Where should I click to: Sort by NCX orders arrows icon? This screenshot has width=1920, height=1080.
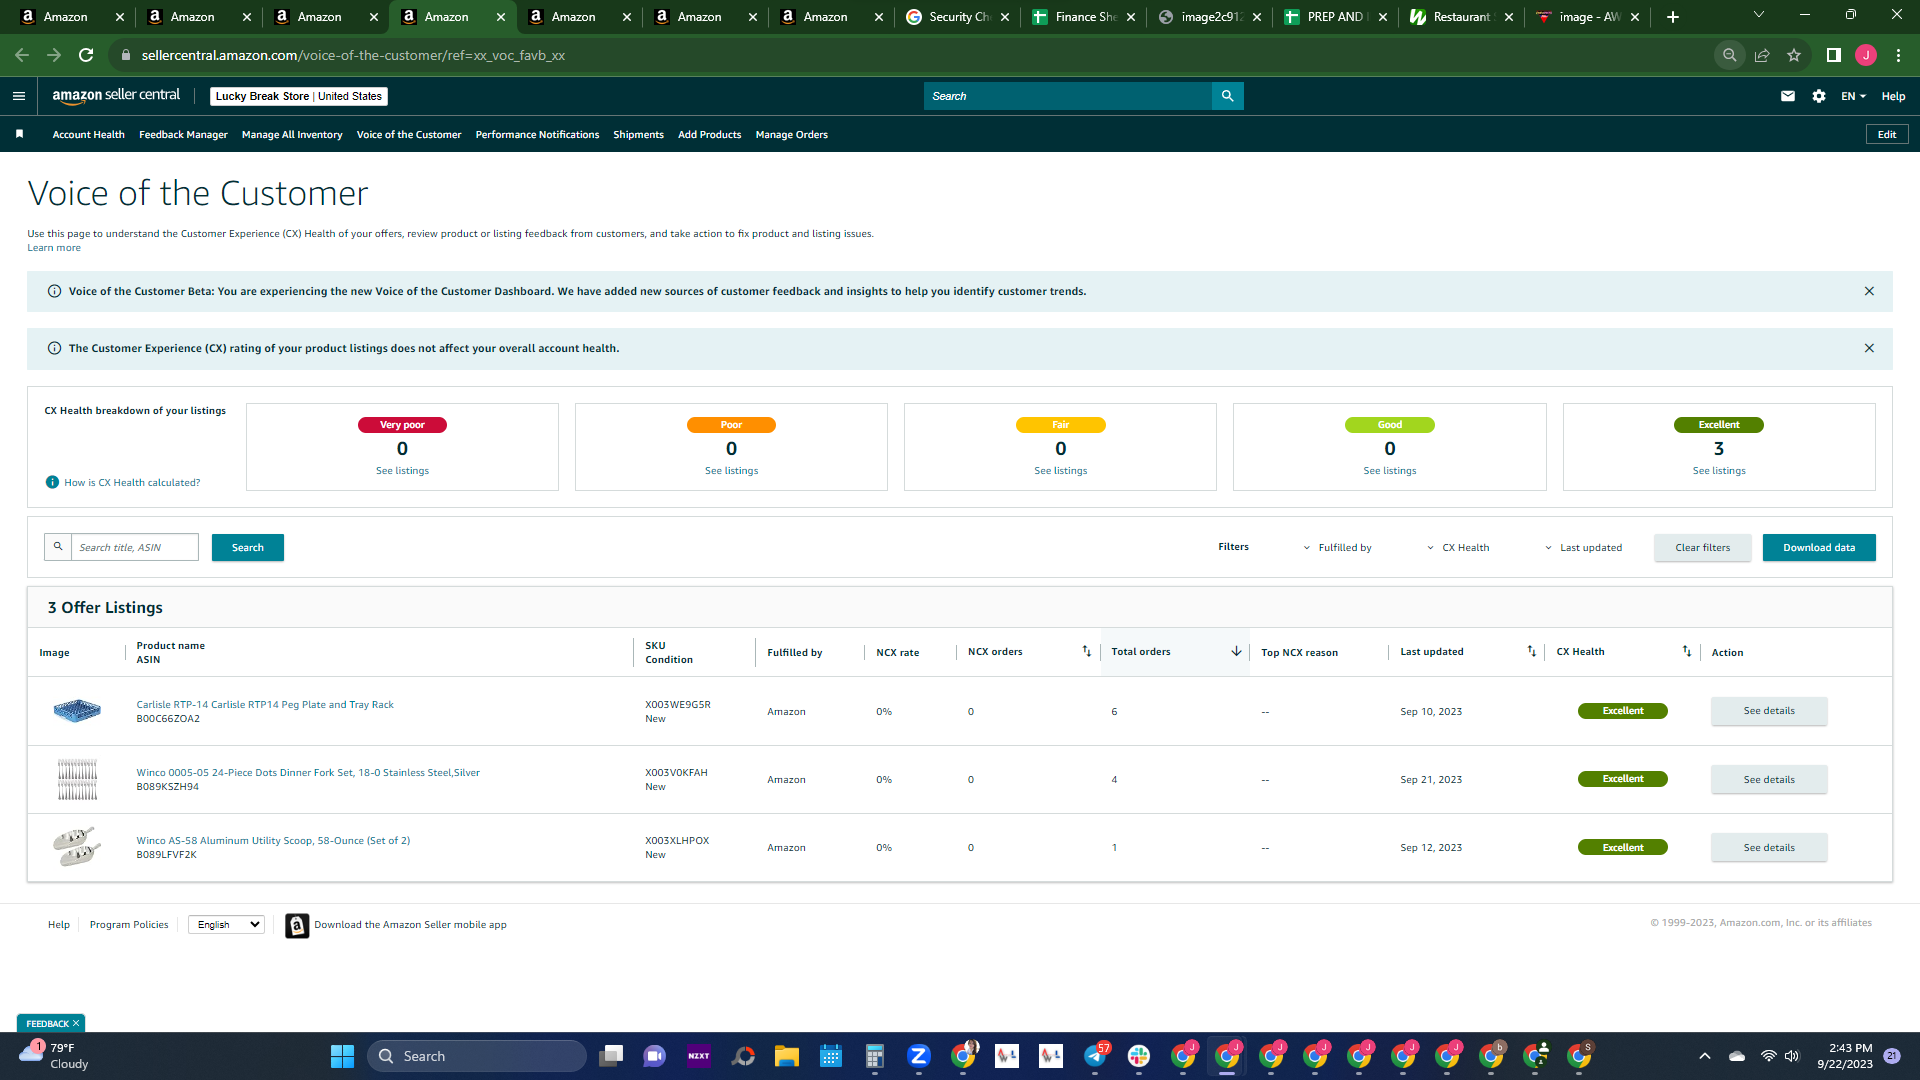pos(1087,651)
